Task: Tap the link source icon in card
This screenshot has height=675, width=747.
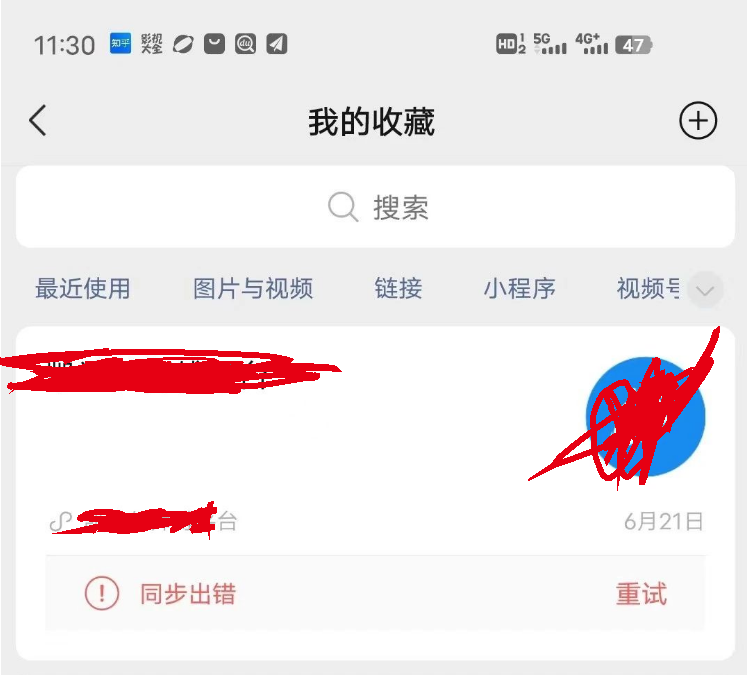Action: coord(61,522)
